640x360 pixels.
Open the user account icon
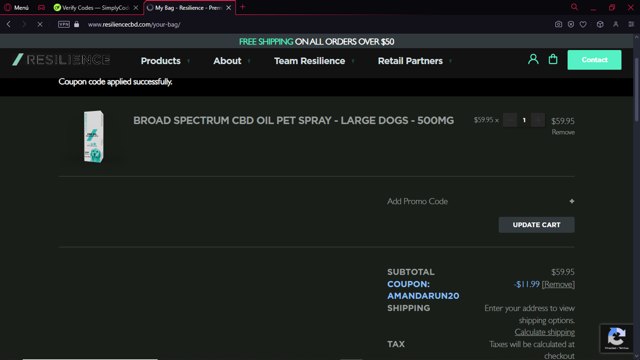pyautogui.click(x=533, y=59)
